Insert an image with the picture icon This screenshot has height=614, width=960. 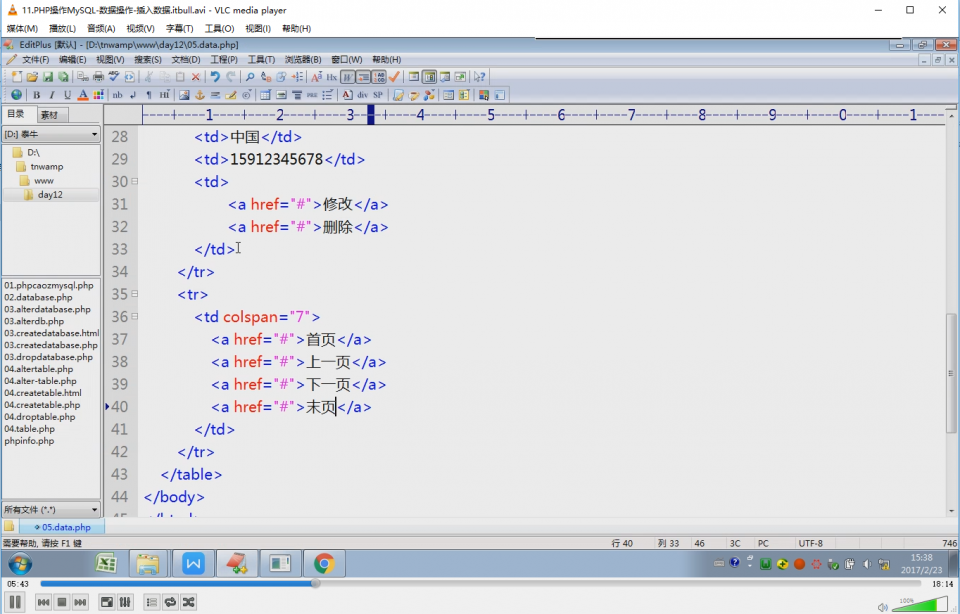(x=184, y=95)
